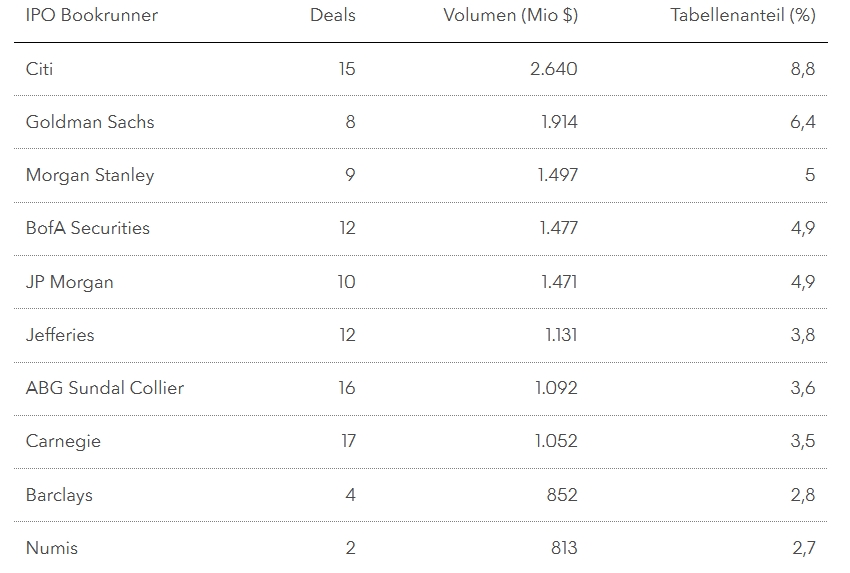This screenshot has width=850, height=573.
Task: Click Barclays volume value 852
Action: pyautogui.click(x=562, y=495)
